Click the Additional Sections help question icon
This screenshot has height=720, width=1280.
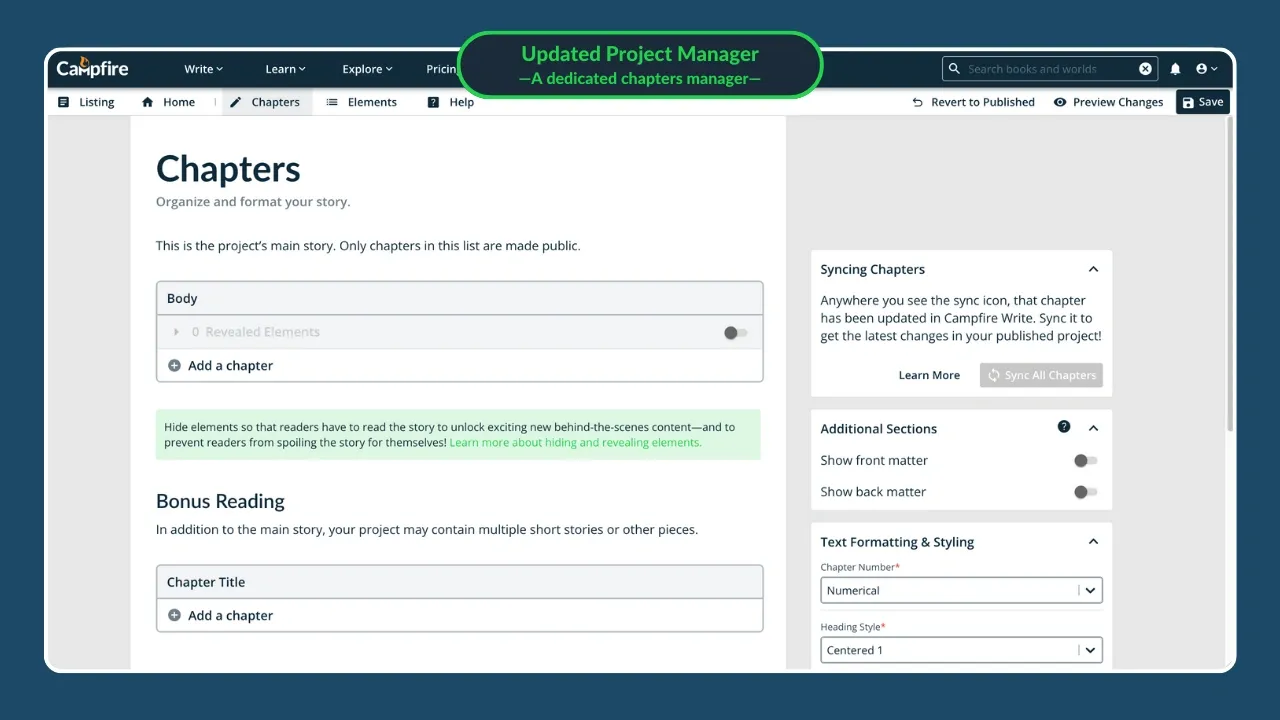(1064, 427)
